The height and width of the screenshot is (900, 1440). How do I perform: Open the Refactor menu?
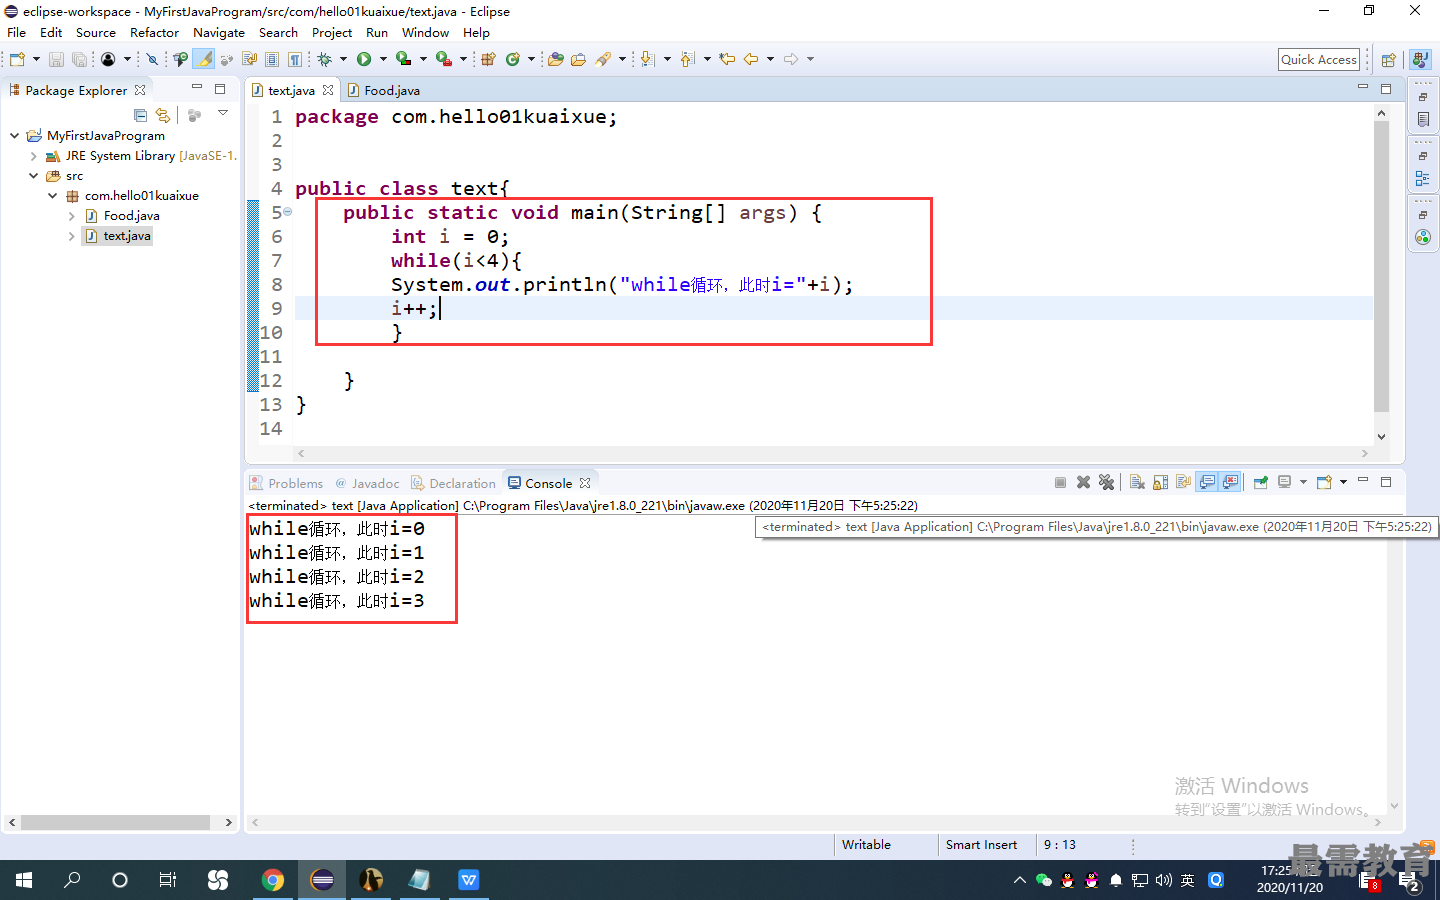point(154,32)
